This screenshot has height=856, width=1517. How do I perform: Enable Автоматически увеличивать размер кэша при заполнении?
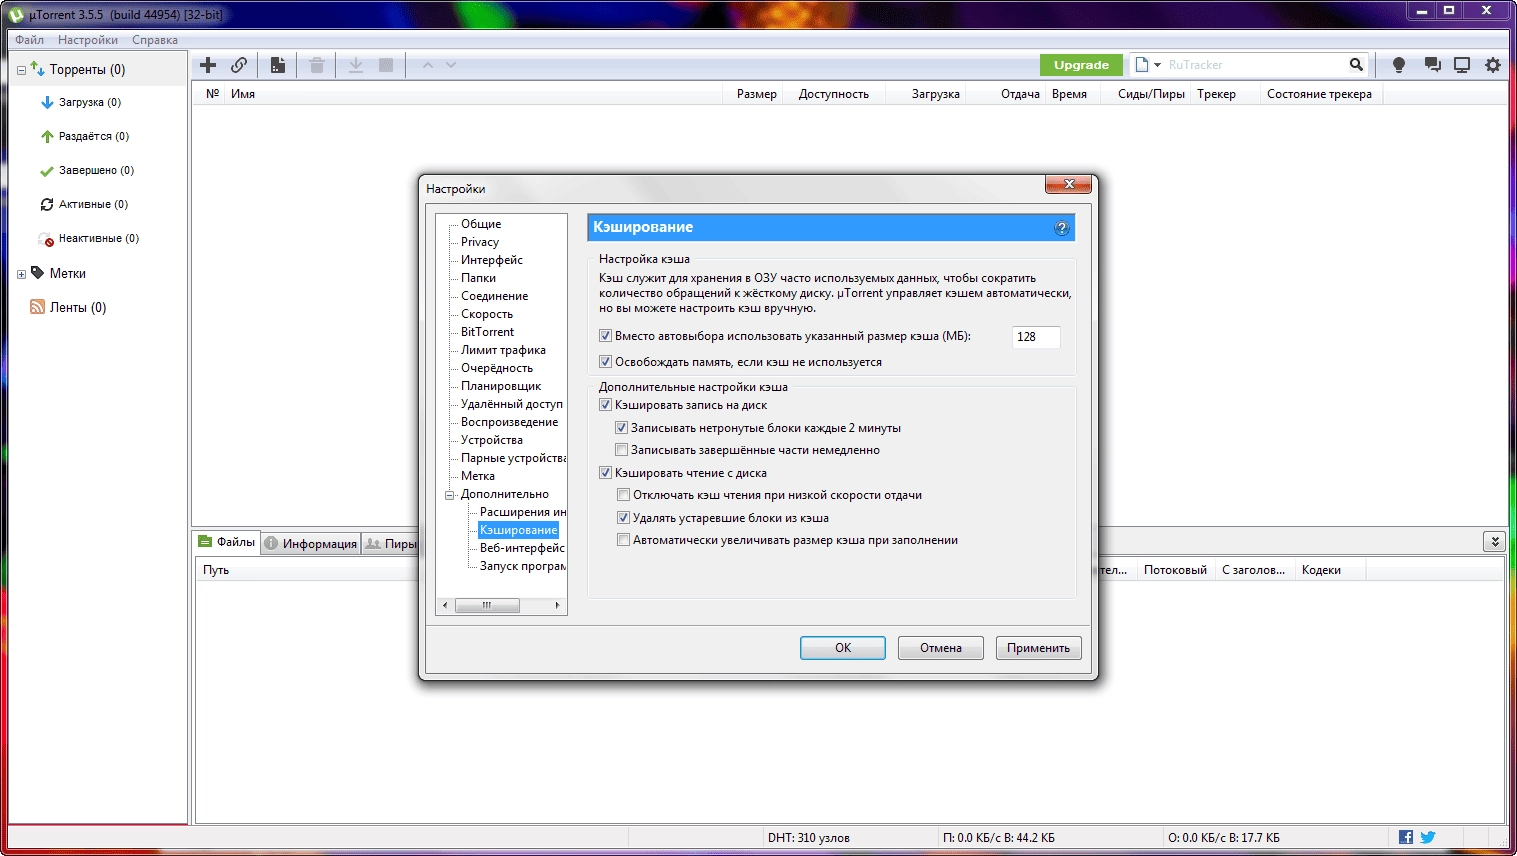(623, 540)
